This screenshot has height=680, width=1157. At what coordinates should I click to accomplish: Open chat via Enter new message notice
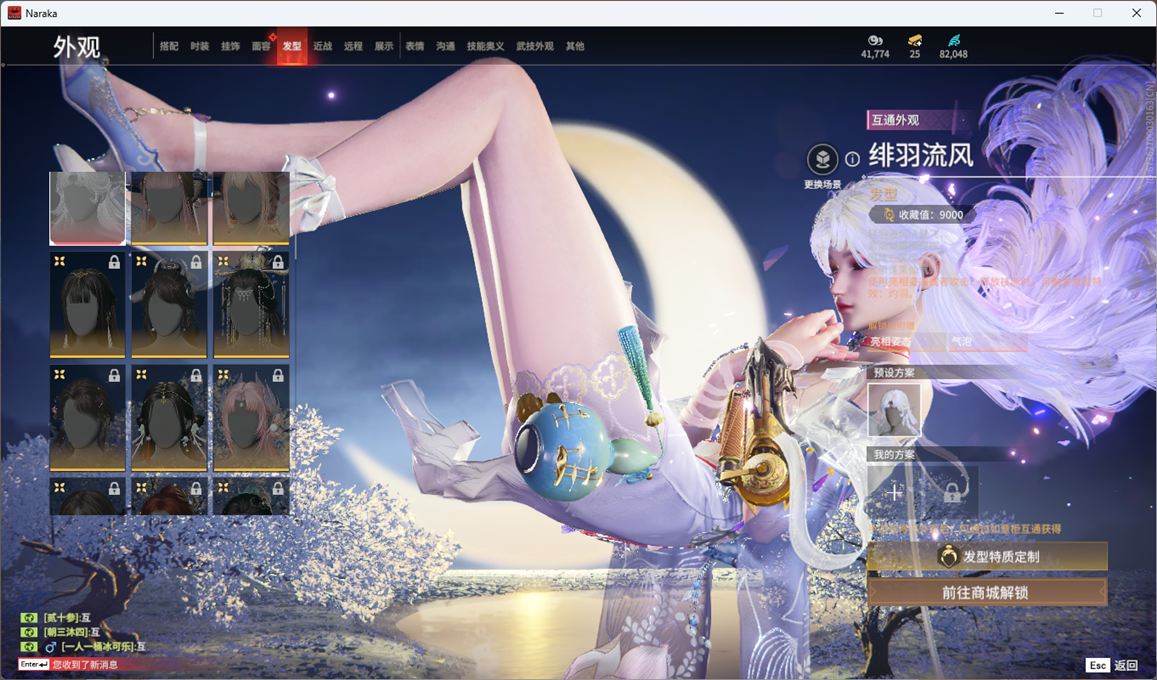pyautogui.click(x=67, y=665)
